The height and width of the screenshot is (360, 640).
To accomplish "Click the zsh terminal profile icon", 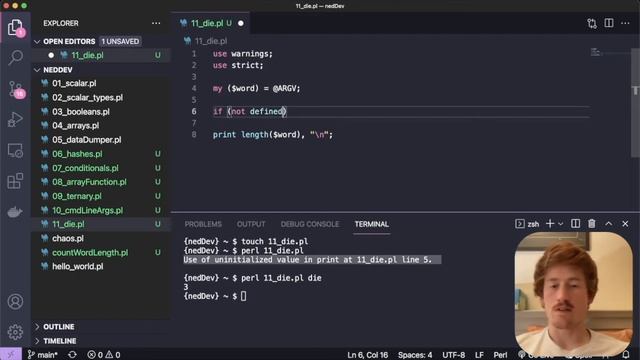I will 519,224.
